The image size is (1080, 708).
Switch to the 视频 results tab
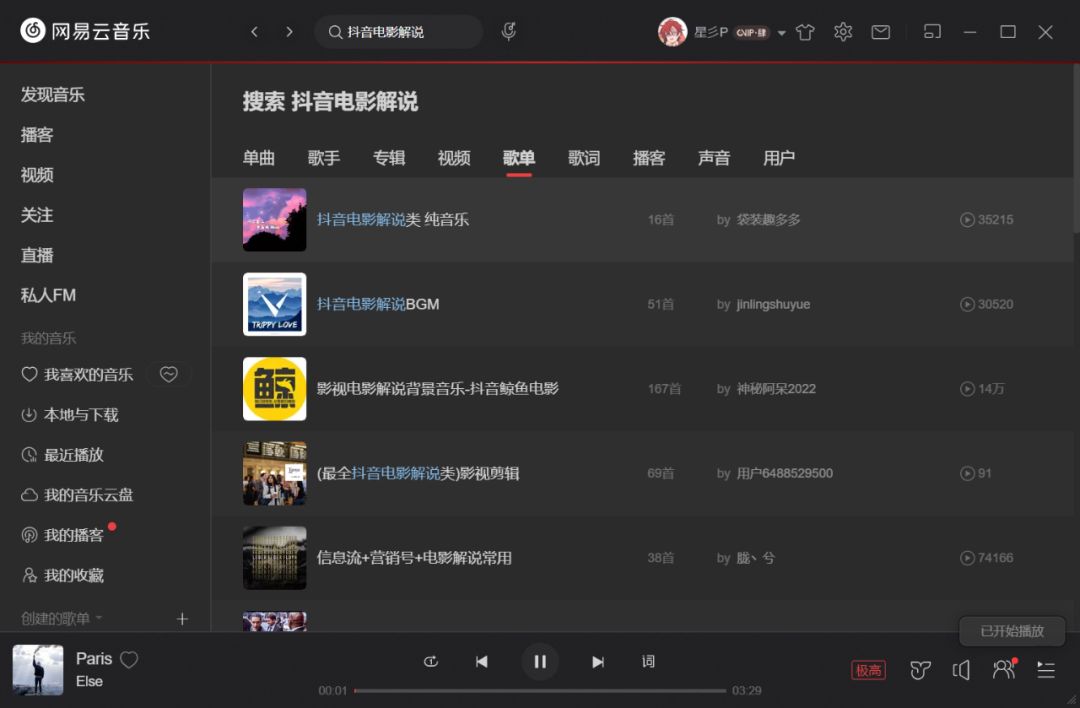pos(454,158)
